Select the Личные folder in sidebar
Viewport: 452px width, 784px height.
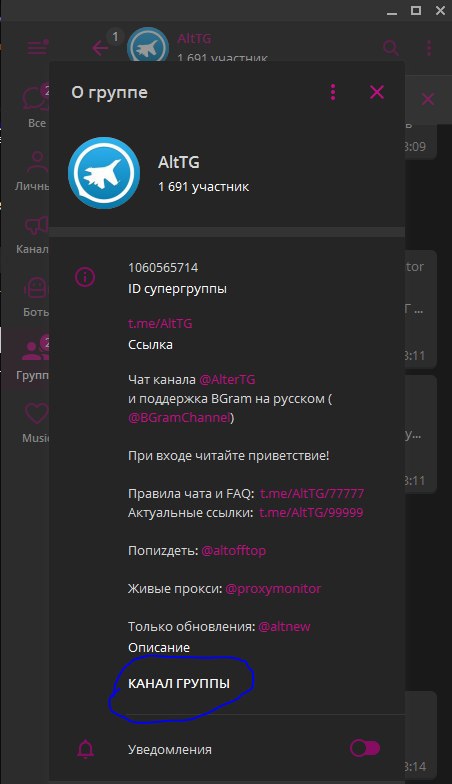[x=32, y=170]
